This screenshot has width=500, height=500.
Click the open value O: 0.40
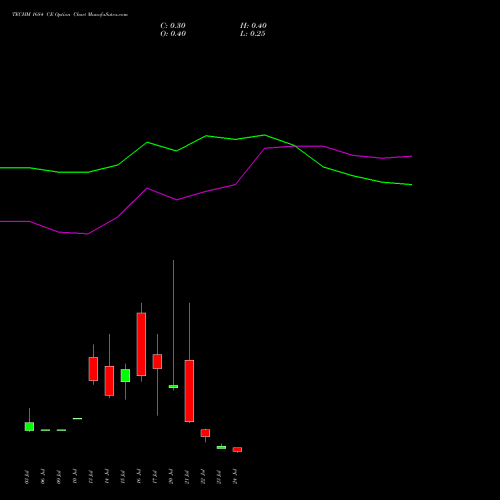(173, 34)
